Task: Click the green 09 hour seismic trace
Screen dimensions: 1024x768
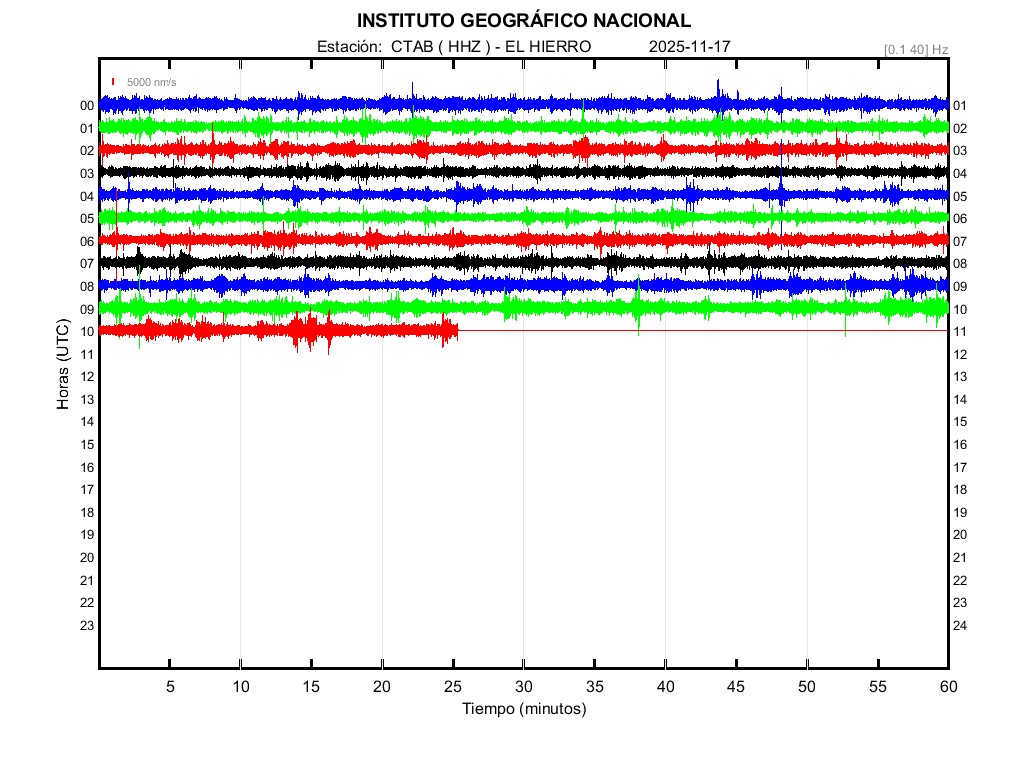Action: click(500, 307)
